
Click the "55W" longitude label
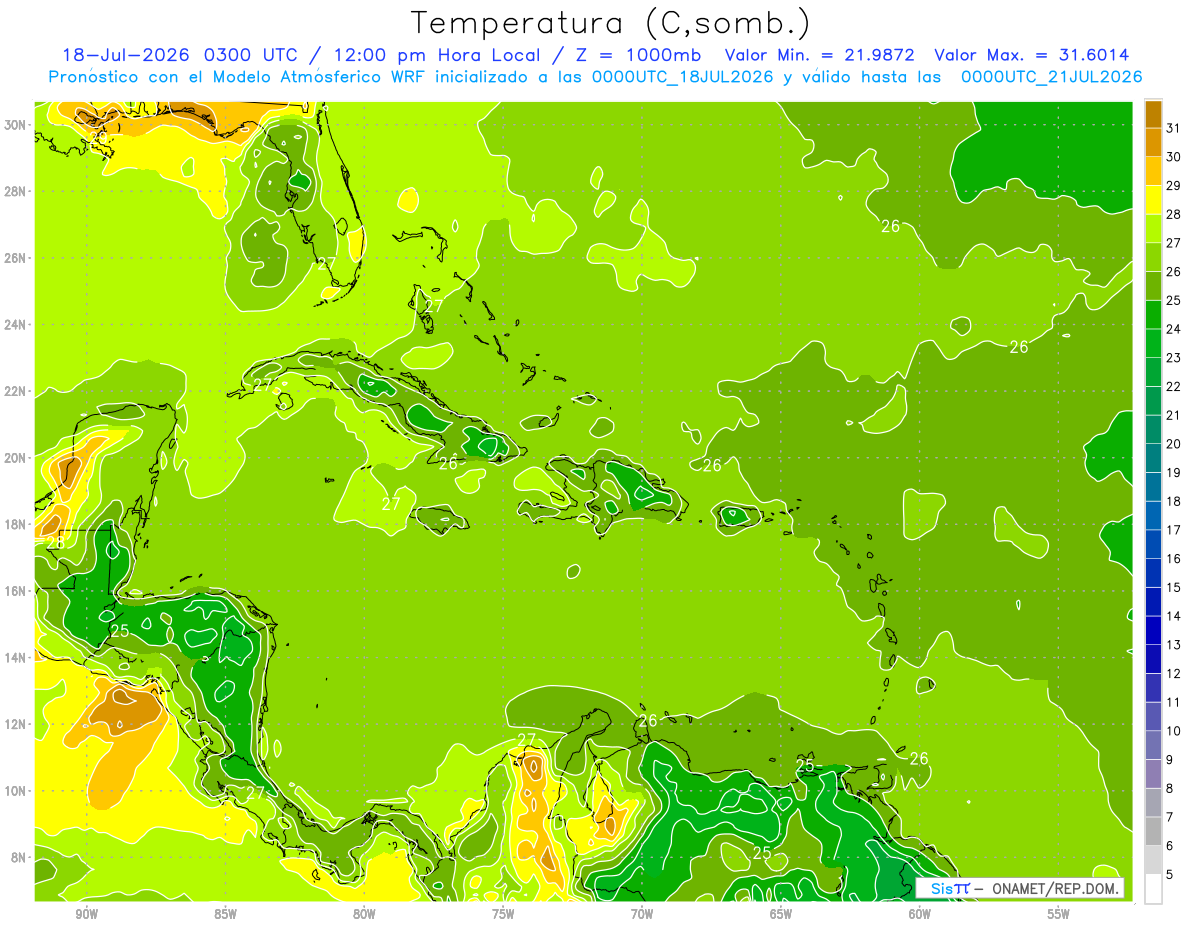1059,914
